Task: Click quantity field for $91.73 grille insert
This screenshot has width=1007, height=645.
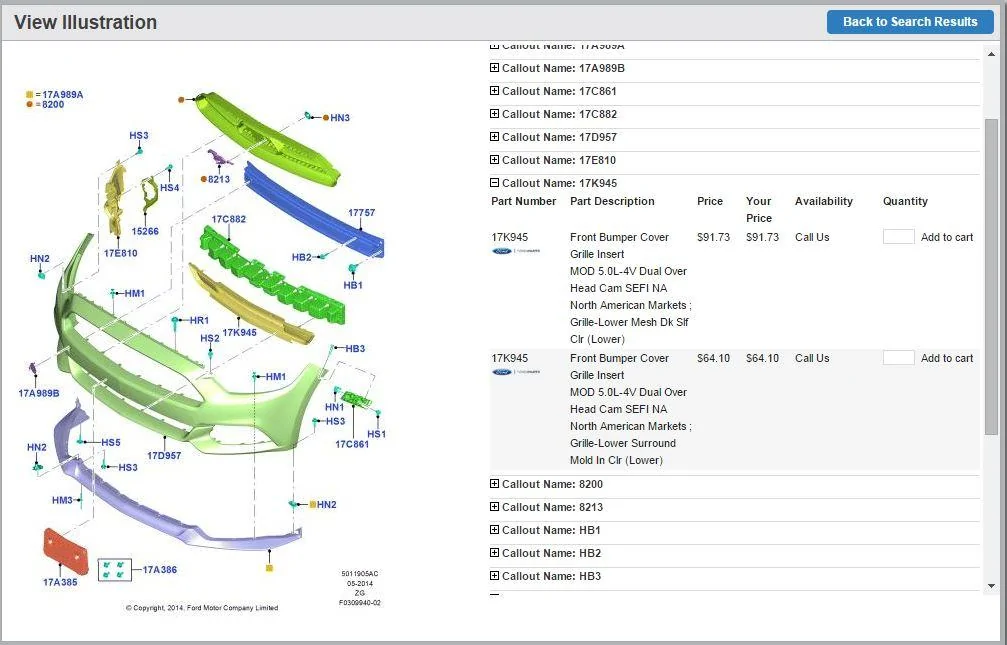Action: click(x=898, y=236)
